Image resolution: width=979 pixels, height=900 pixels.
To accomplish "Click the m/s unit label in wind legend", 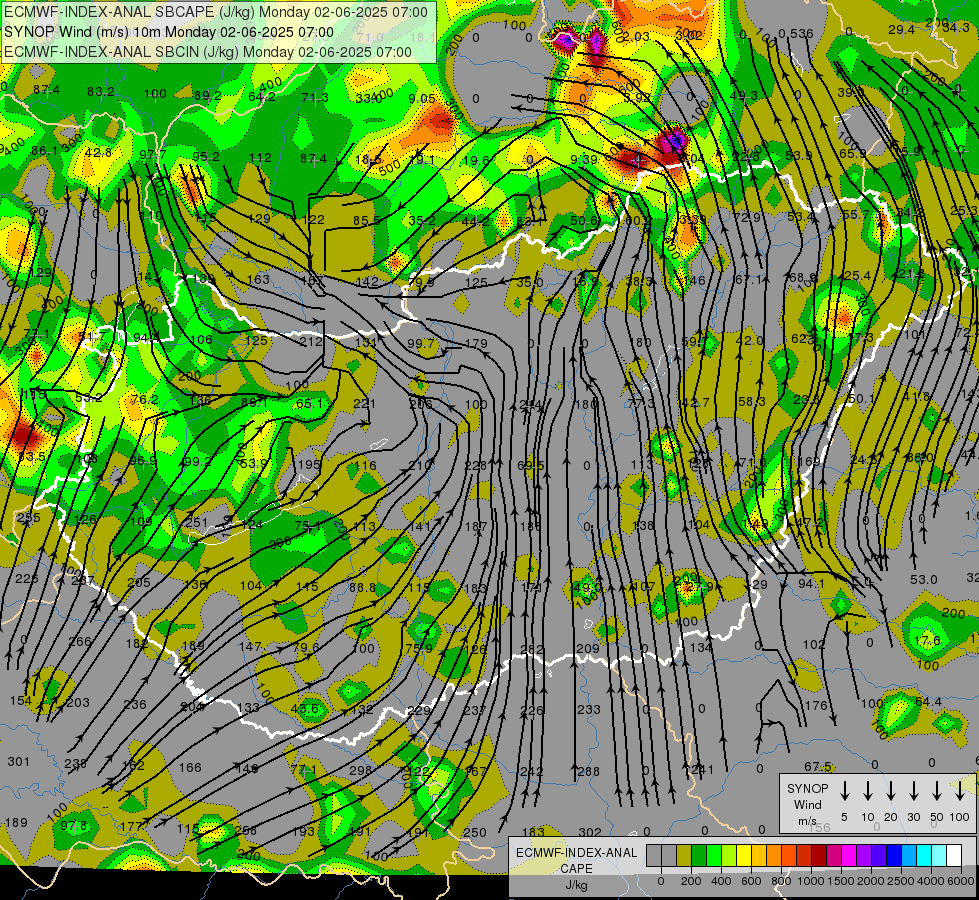I will 807,821.
